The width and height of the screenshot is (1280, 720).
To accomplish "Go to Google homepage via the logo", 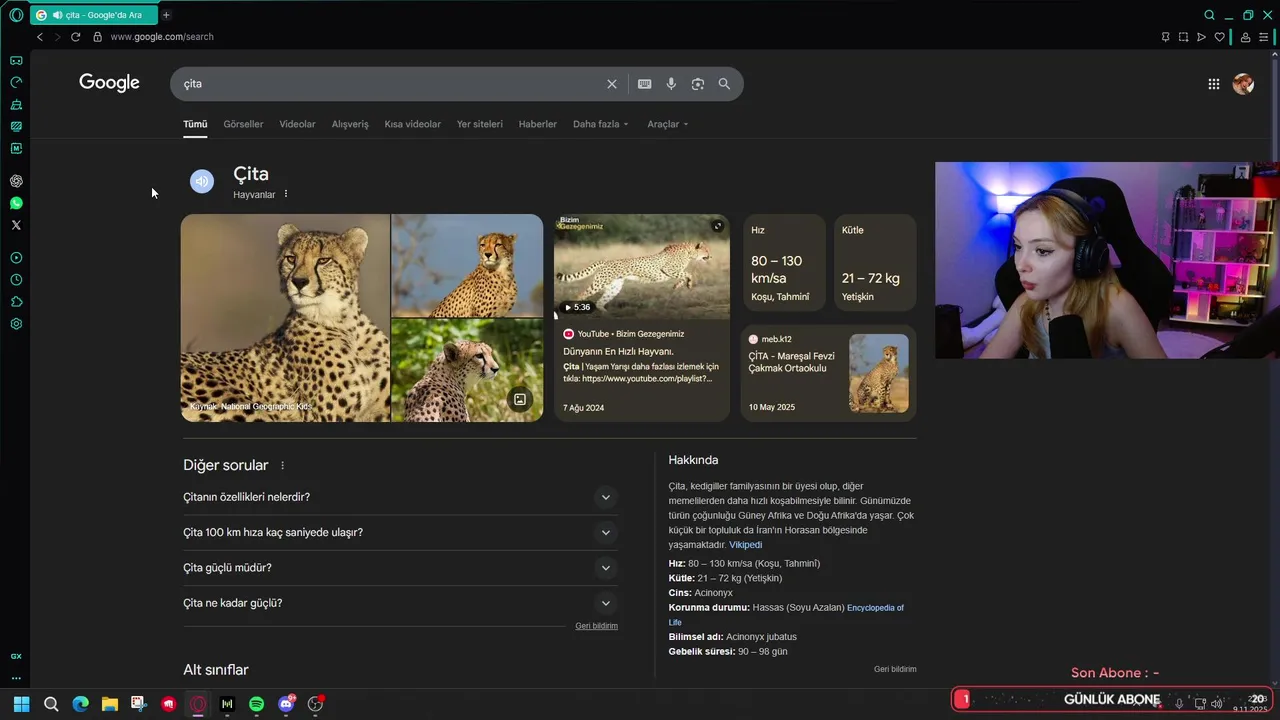I will pos(110,83).
